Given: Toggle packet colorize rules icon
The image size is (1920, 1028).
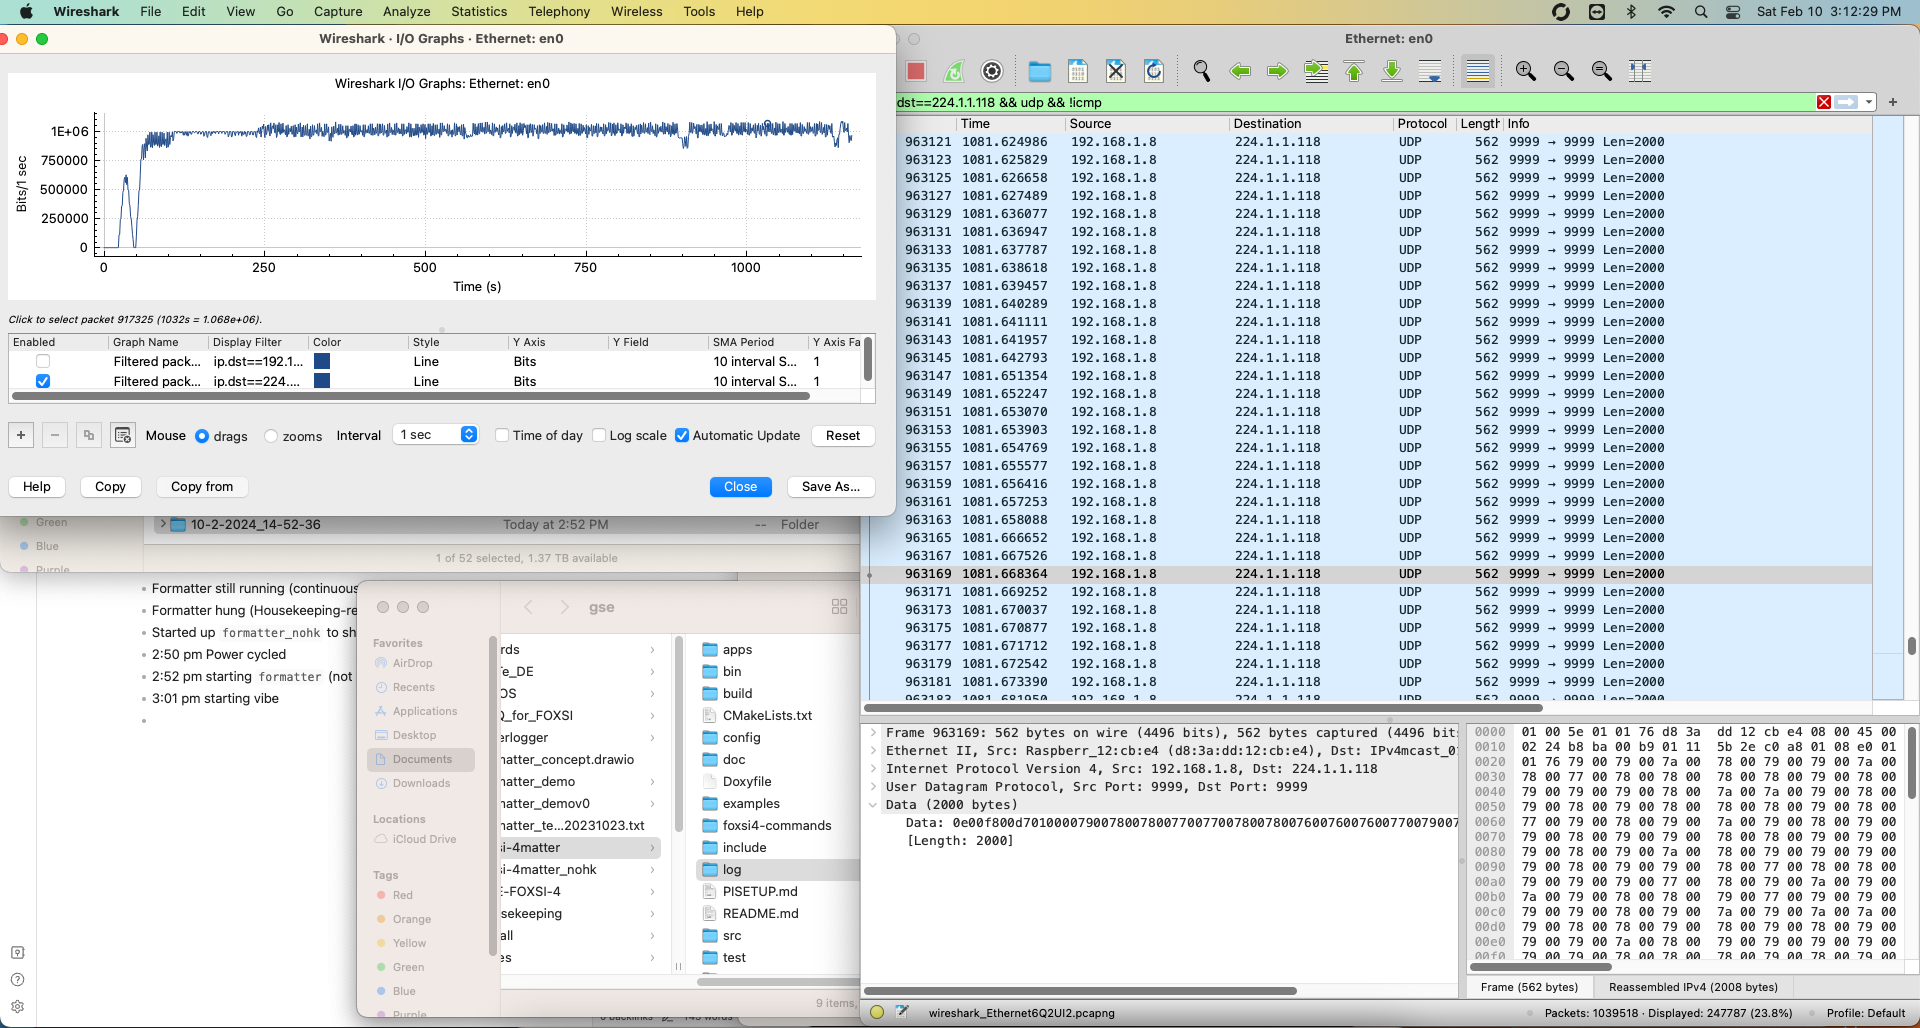Looking at the screenshot, I should [x=1478, y=71].
